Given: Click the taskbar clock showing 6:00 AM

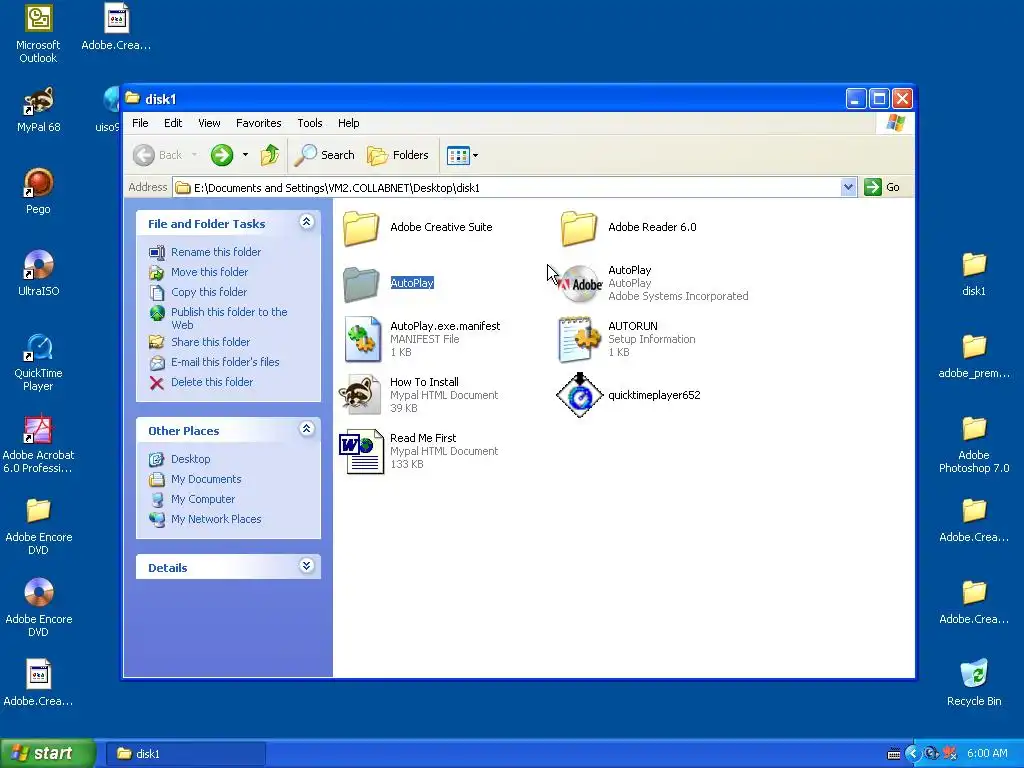Looking at the screenshot, I should [987, 754].
